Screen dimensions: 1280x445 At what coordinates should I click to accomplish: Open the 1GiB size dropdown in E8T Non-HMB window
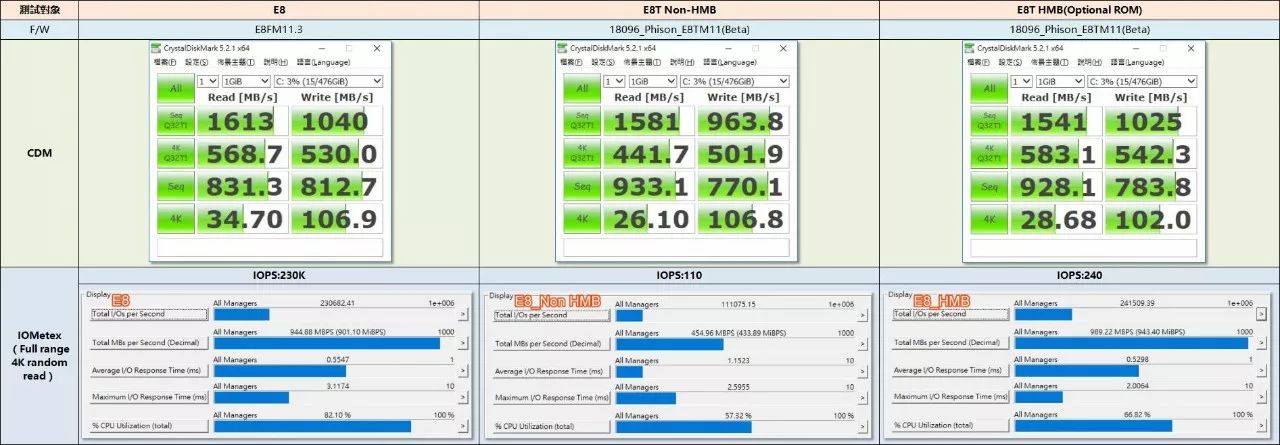[653, 81]
